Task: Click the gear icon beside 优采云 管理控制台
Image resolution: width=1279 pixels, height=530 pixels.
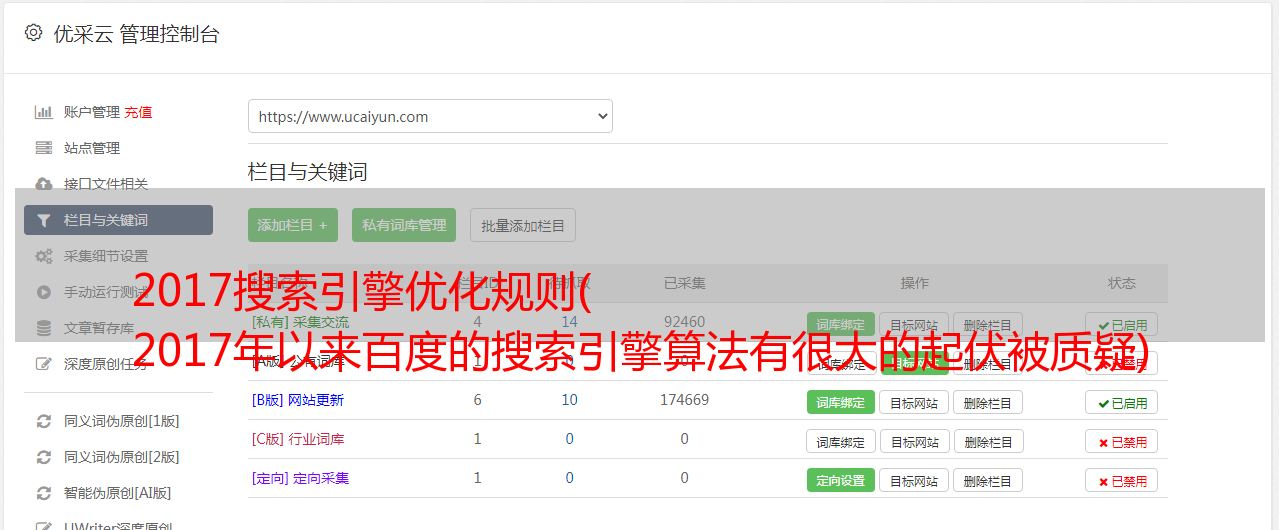Action: (33, 33)
